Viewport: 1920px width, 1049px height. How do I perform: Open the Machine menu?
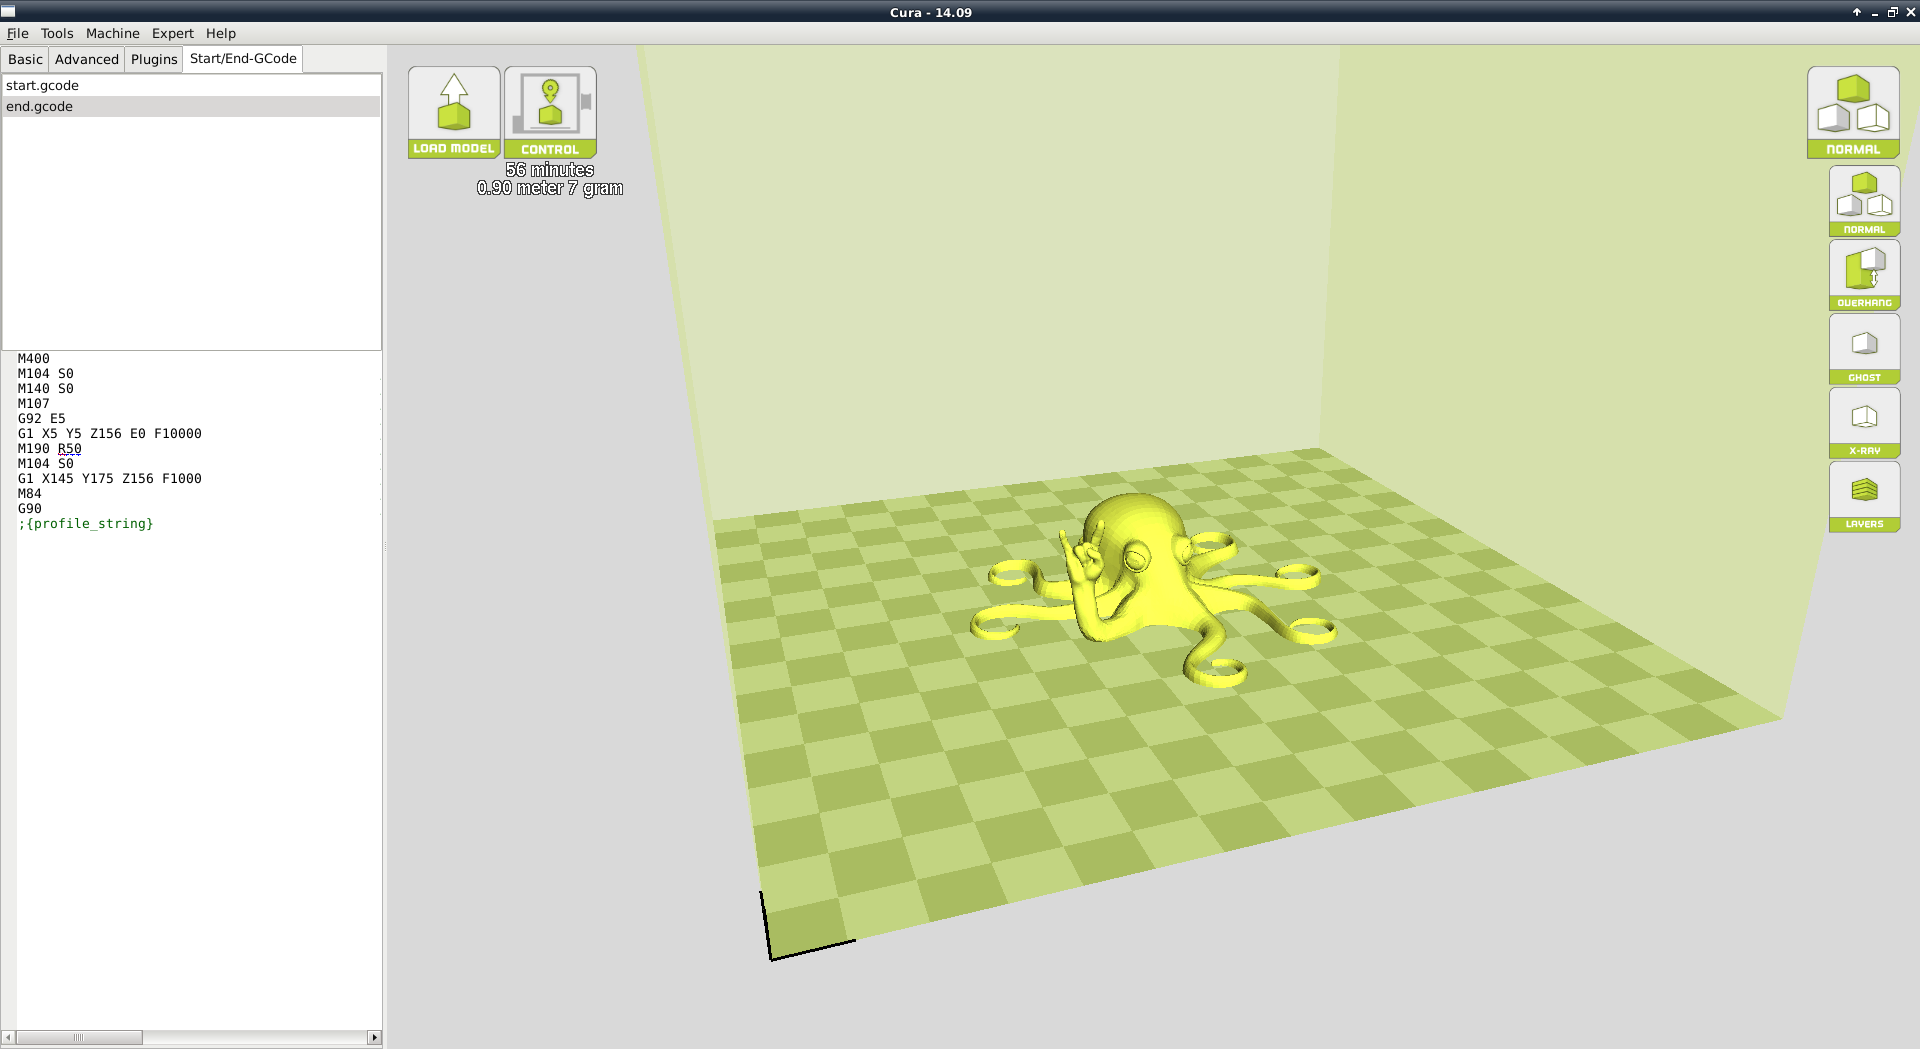[113, 33]
